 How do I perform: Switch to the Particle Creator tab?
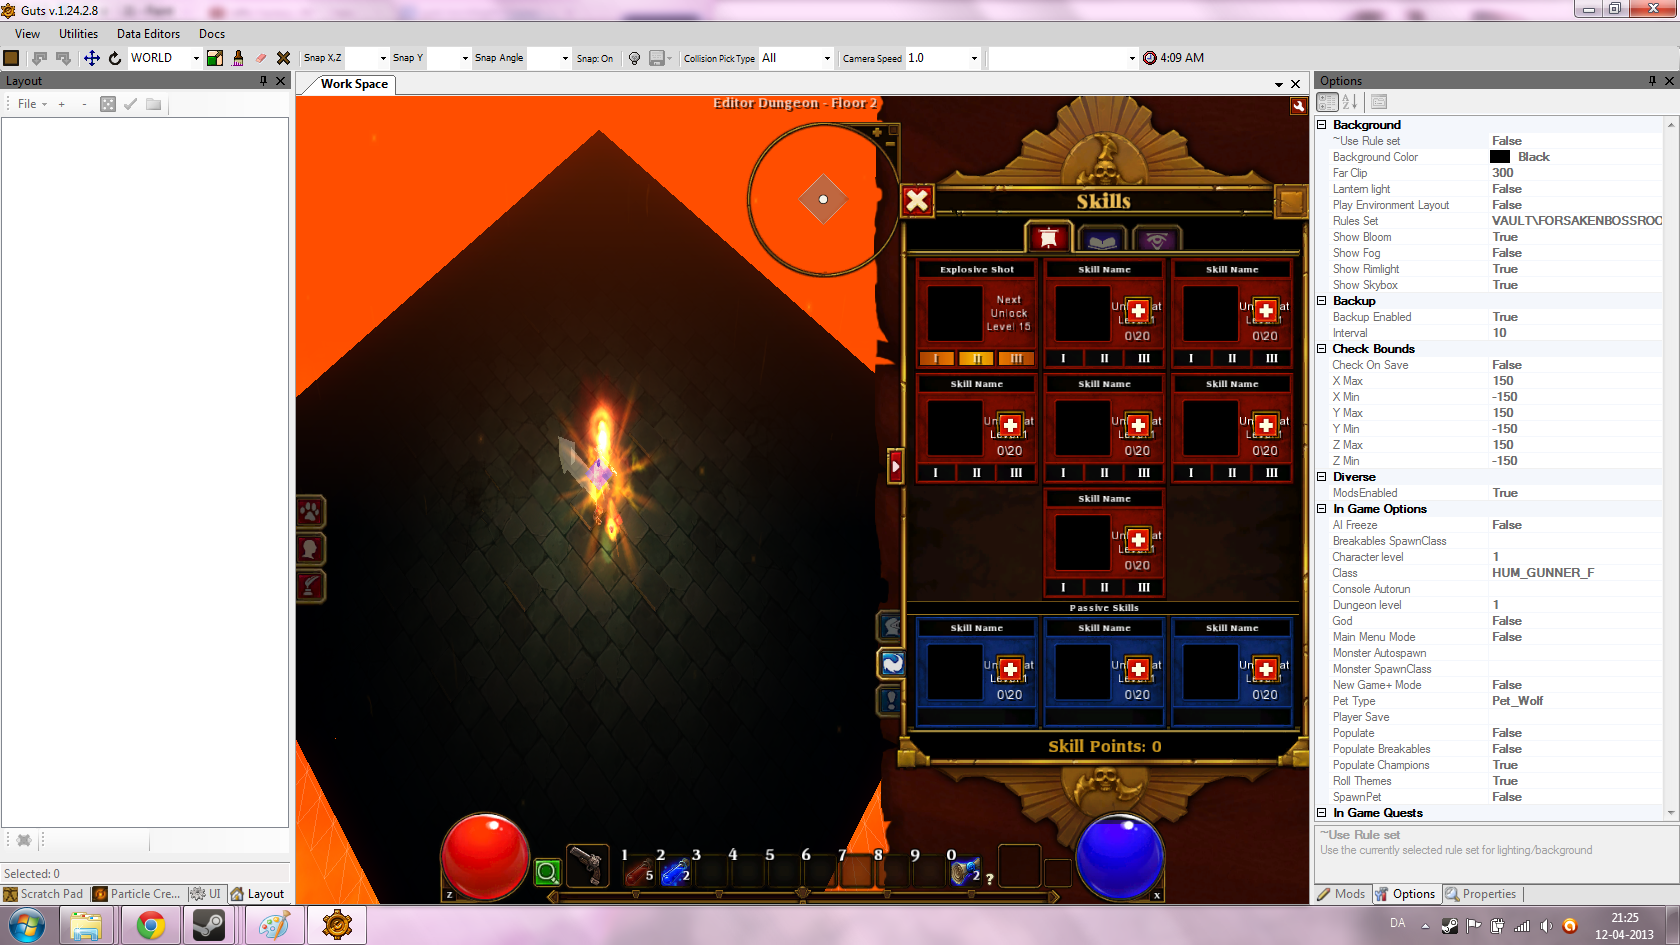click(137, 894)
